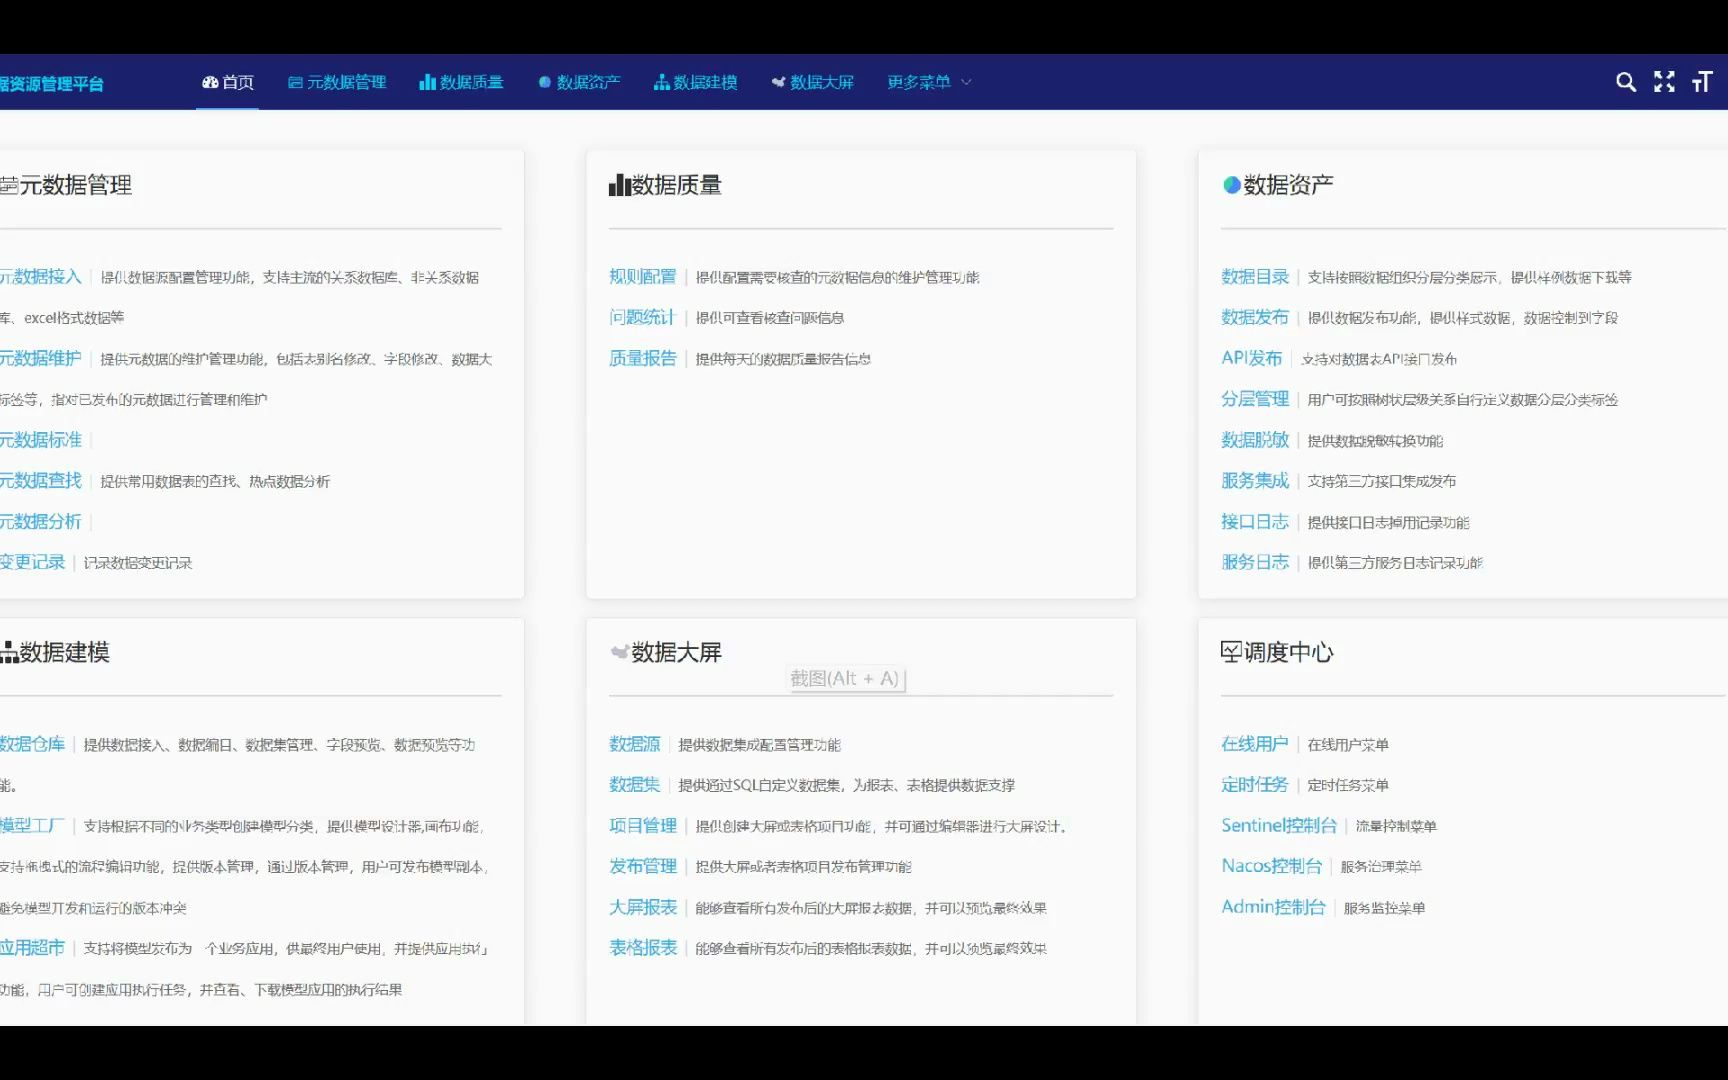Expand 更多菜单 dropdown
Viewport: 1728px width, 1080px height.
pyautogui.click(x=929, y=82)
